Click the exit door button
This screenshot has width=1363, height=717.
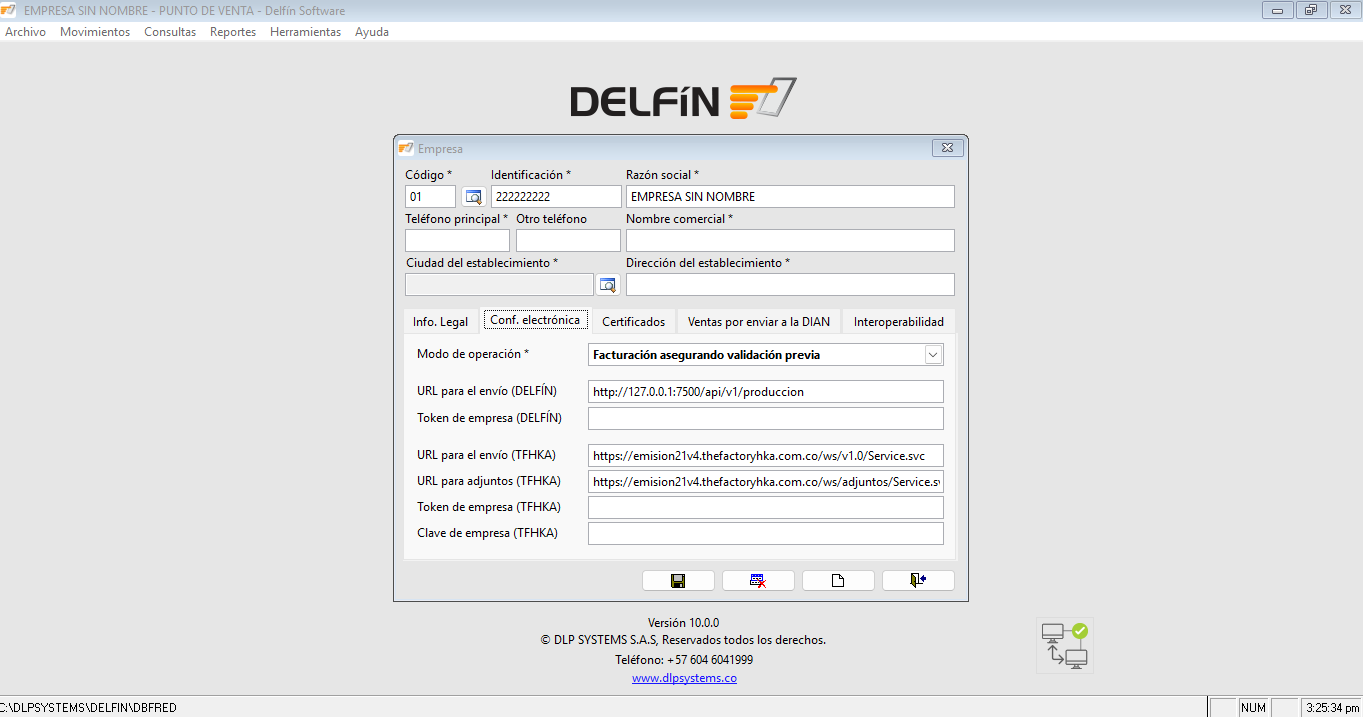918,581
